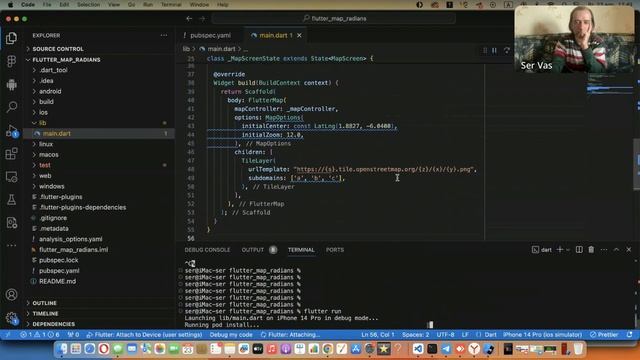Kill terminal with the trash icon
Screen dimensions: 640x360
tap(591, 249)
